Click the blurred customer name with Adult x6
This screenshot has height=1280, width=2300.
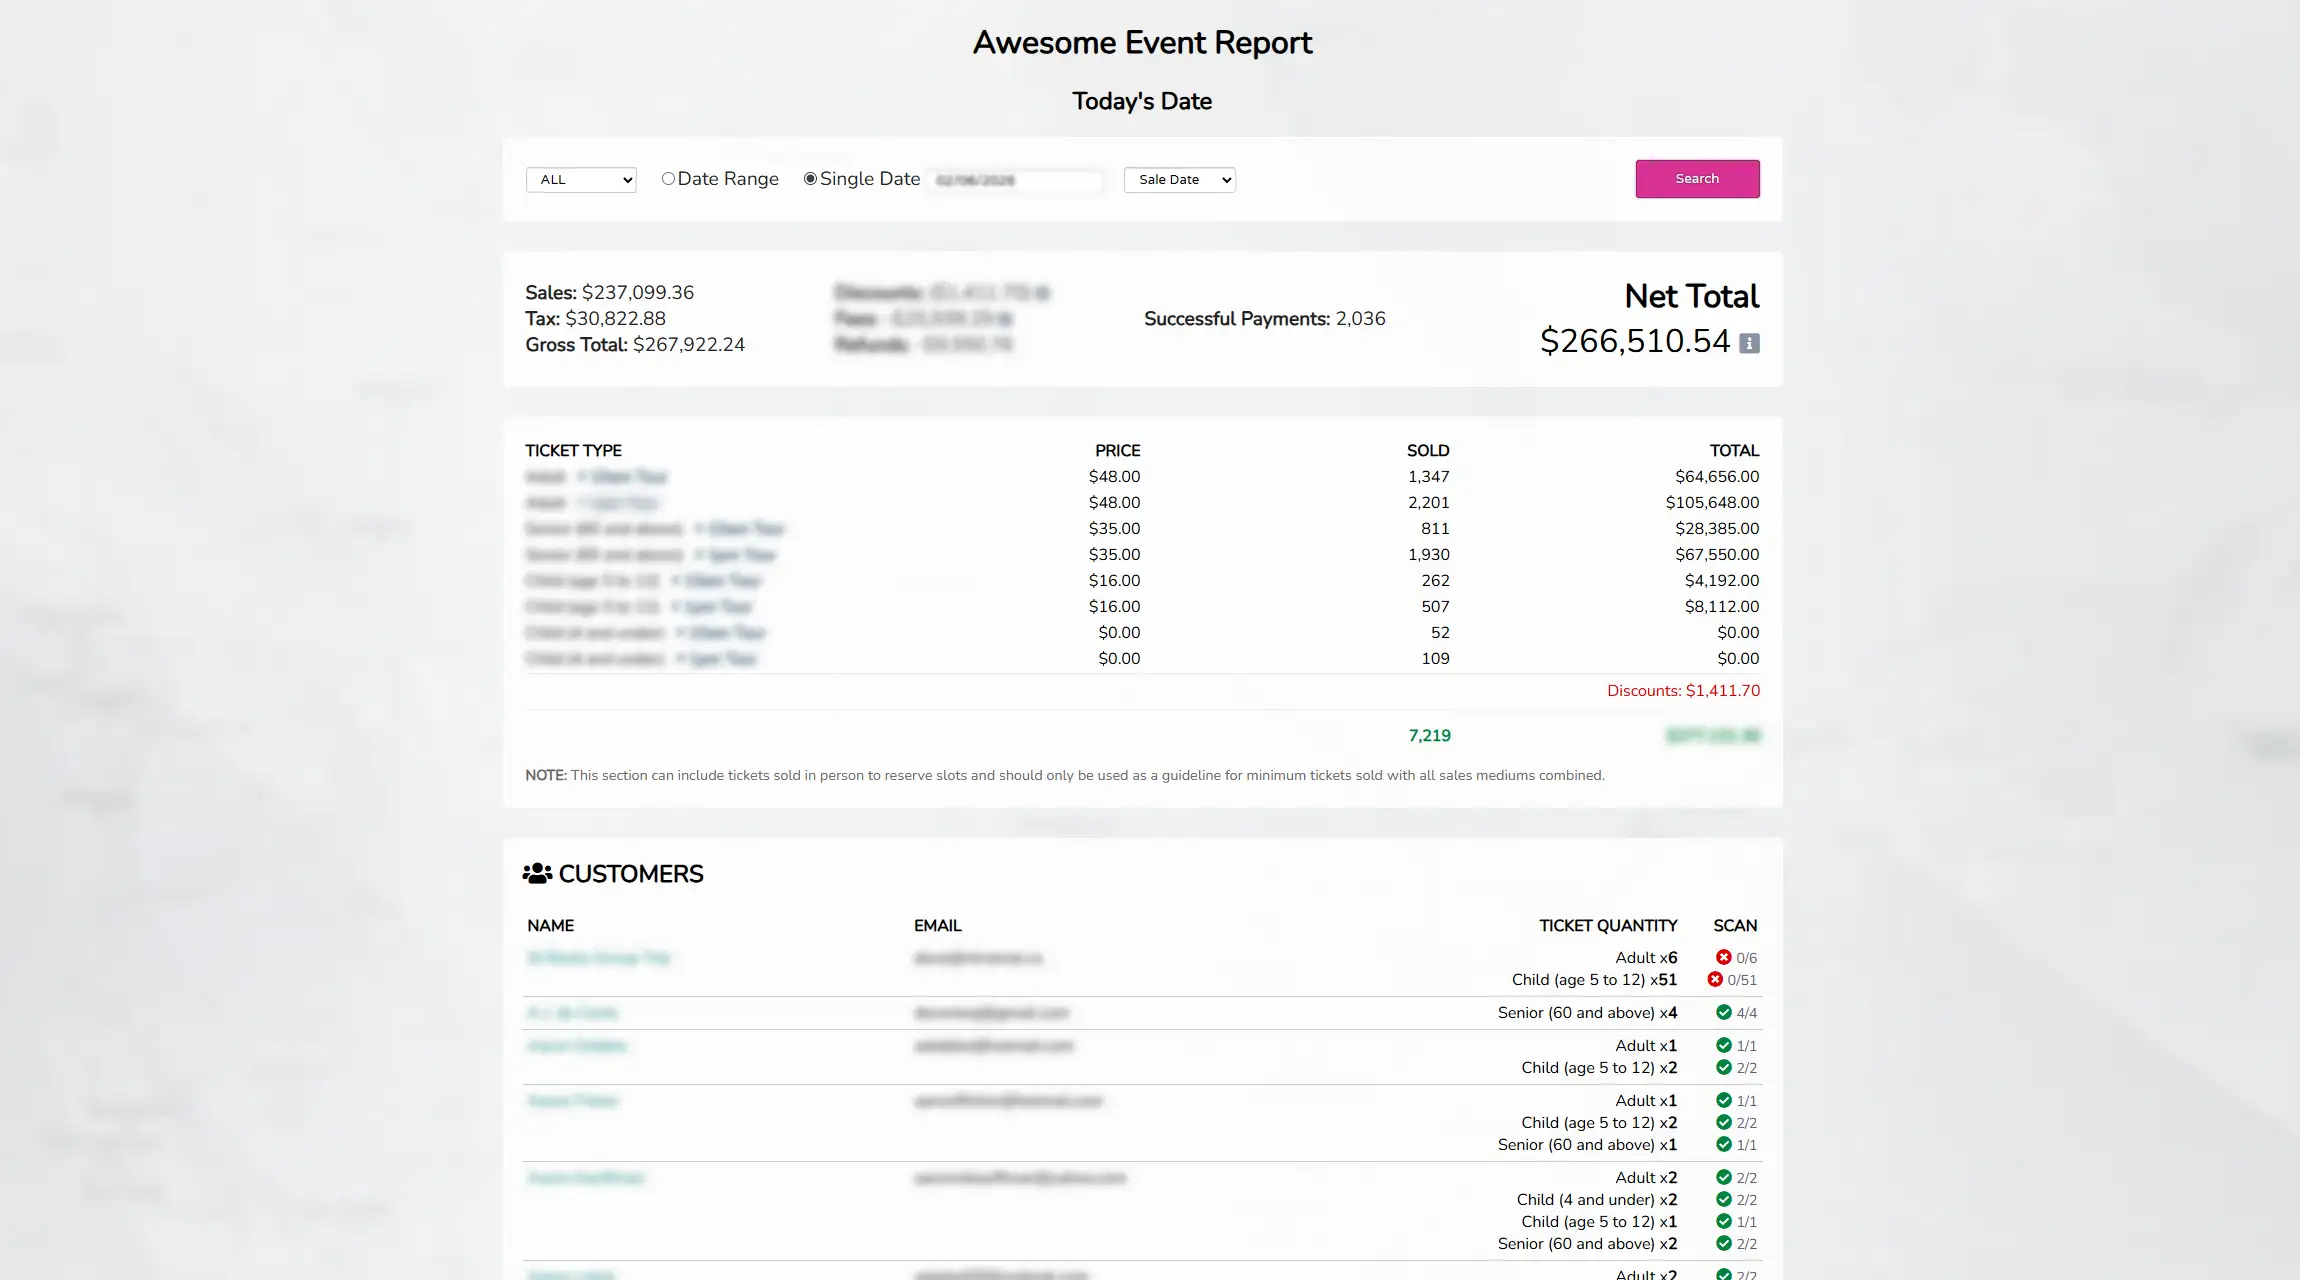coord(598,958)
